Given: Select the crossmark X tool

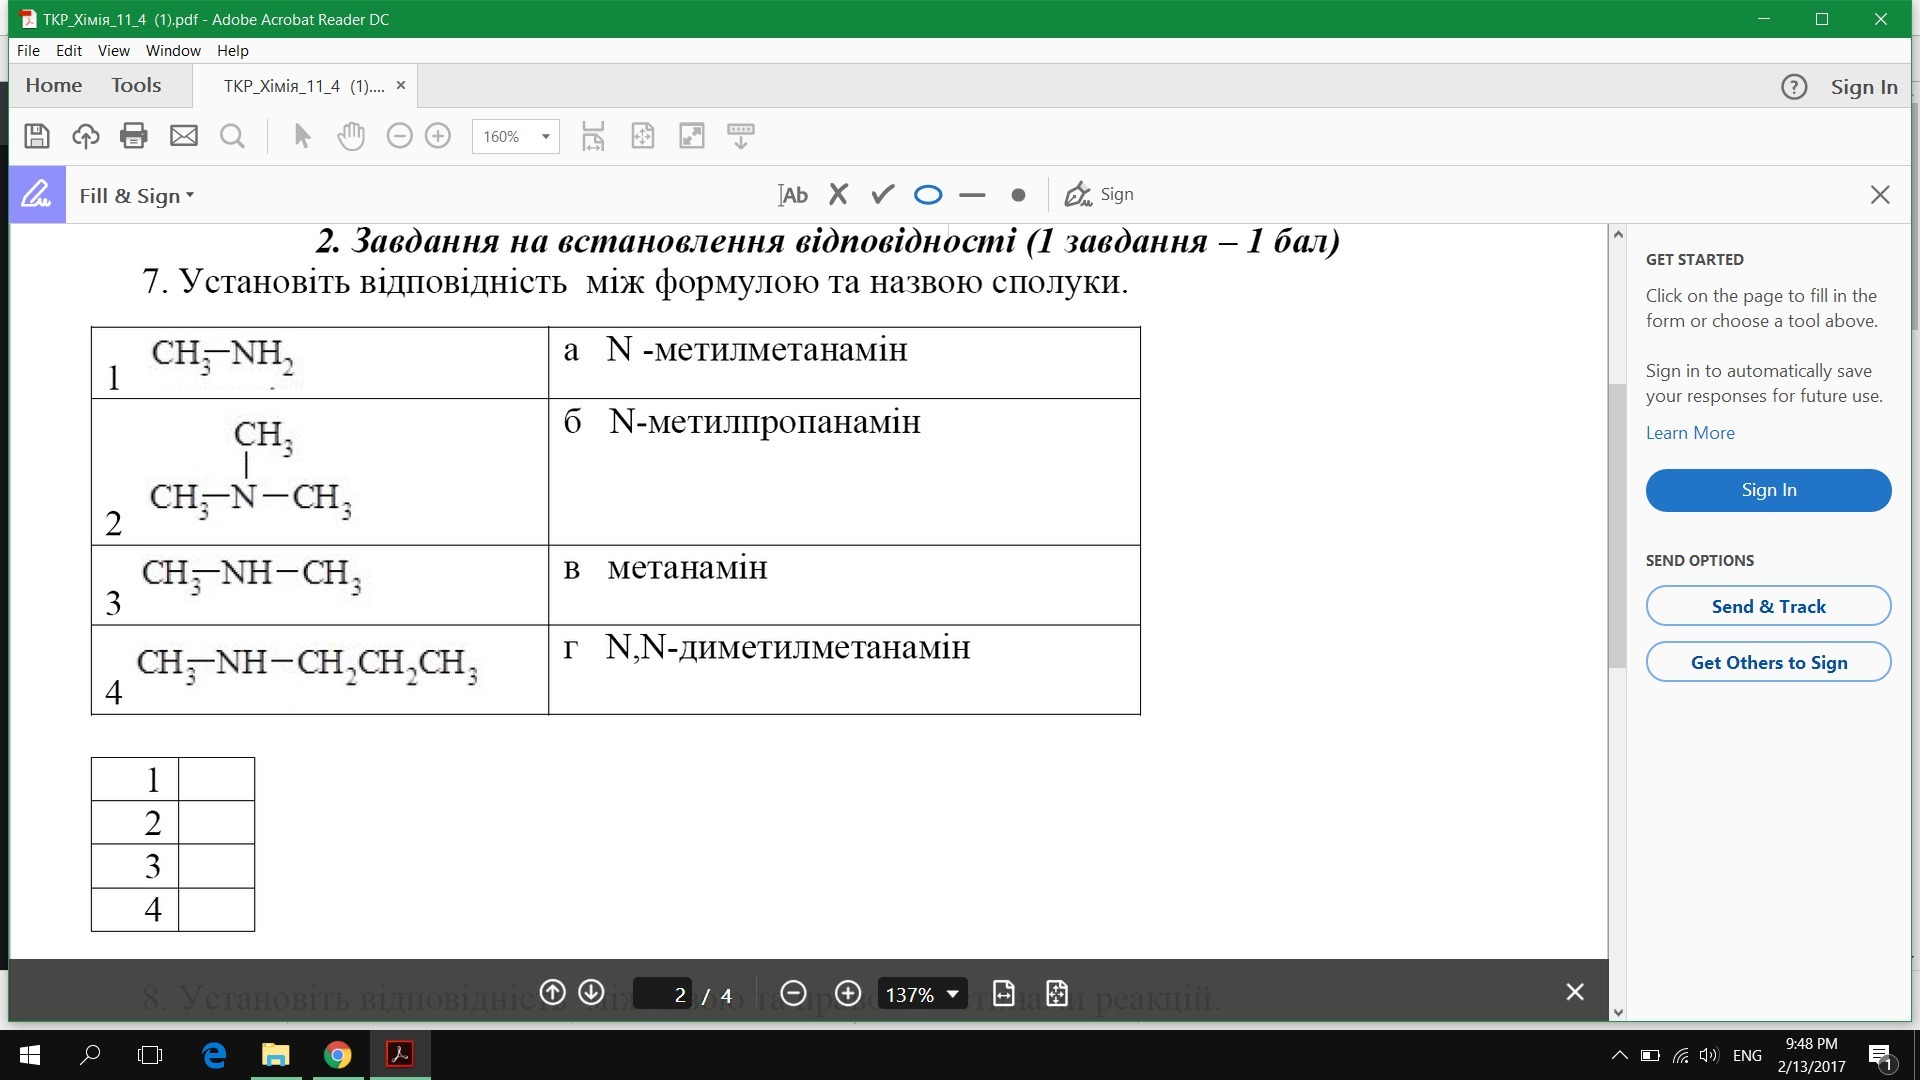Looking at the screenshot, I should 838,195.
